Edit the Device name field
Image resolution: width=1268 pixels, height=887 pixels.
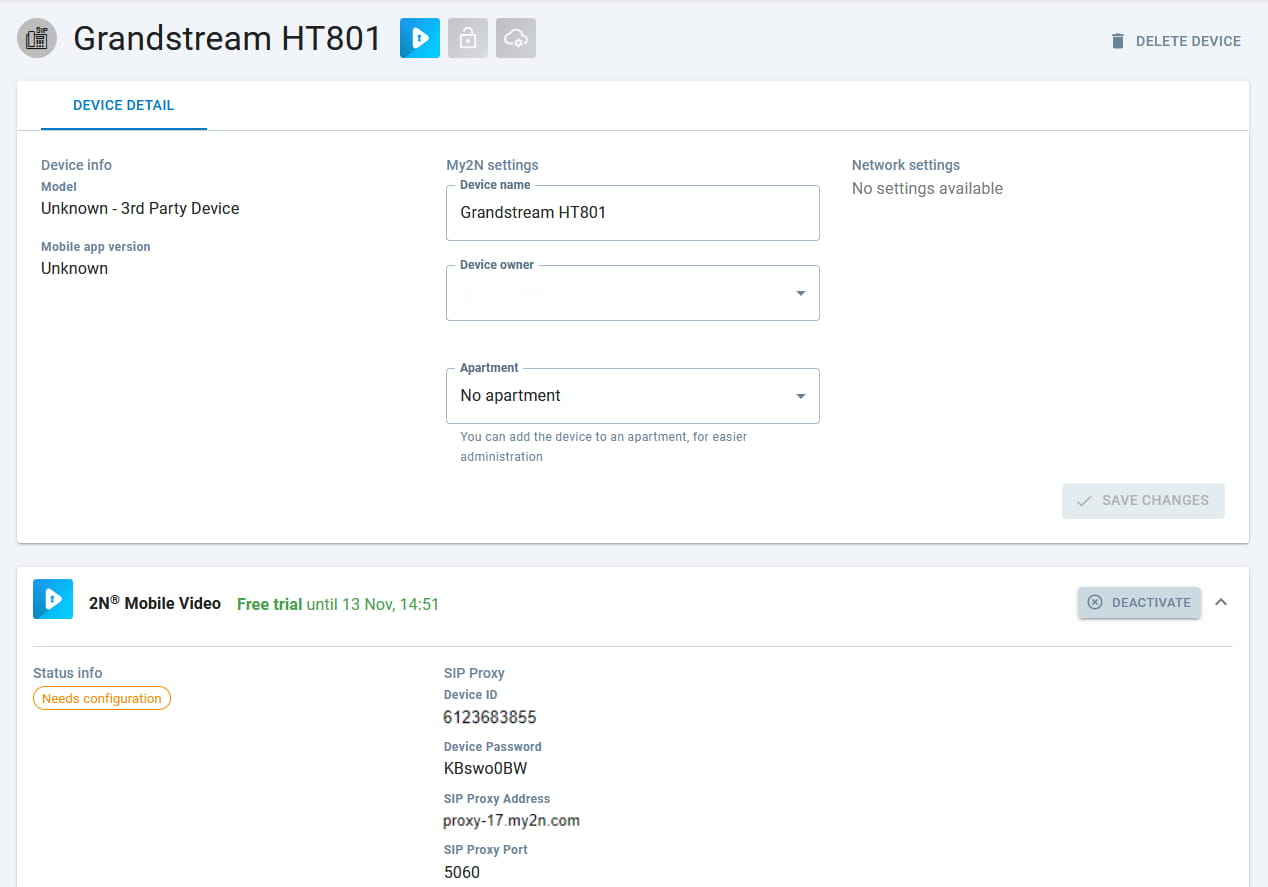tap(633, 212)
